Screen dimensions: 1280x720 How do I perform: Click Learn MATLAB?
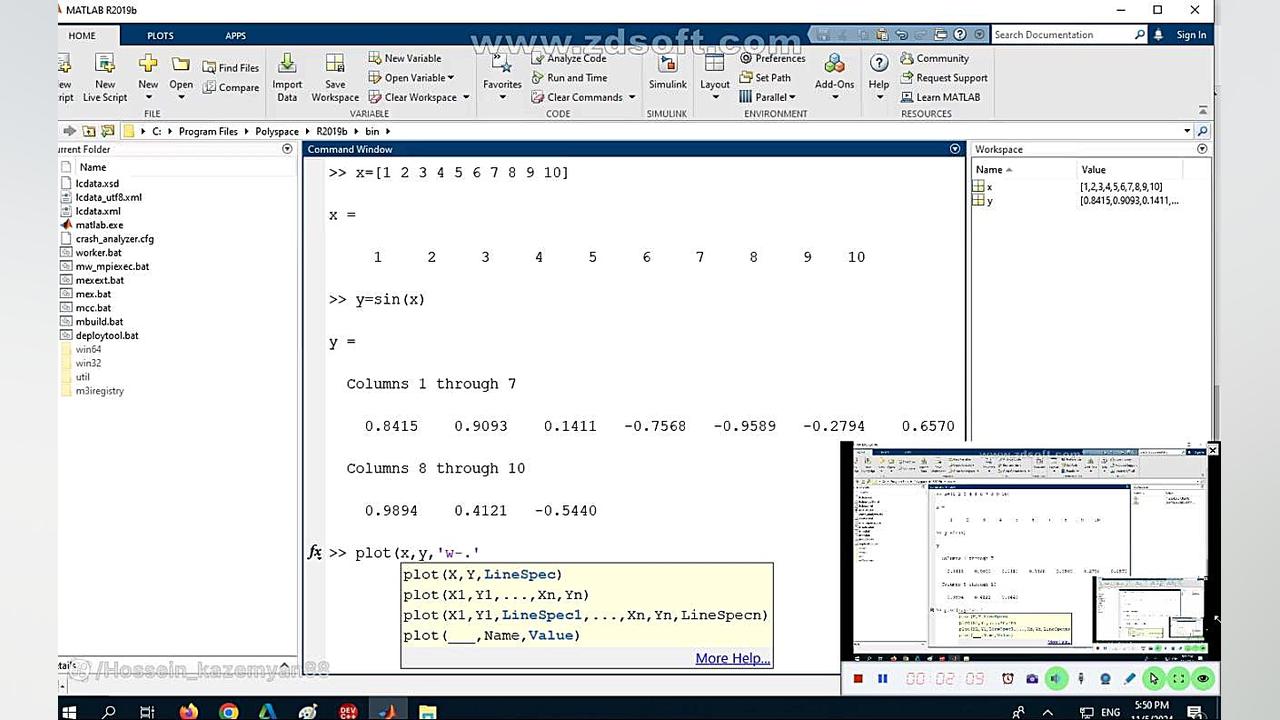[941, 97]
